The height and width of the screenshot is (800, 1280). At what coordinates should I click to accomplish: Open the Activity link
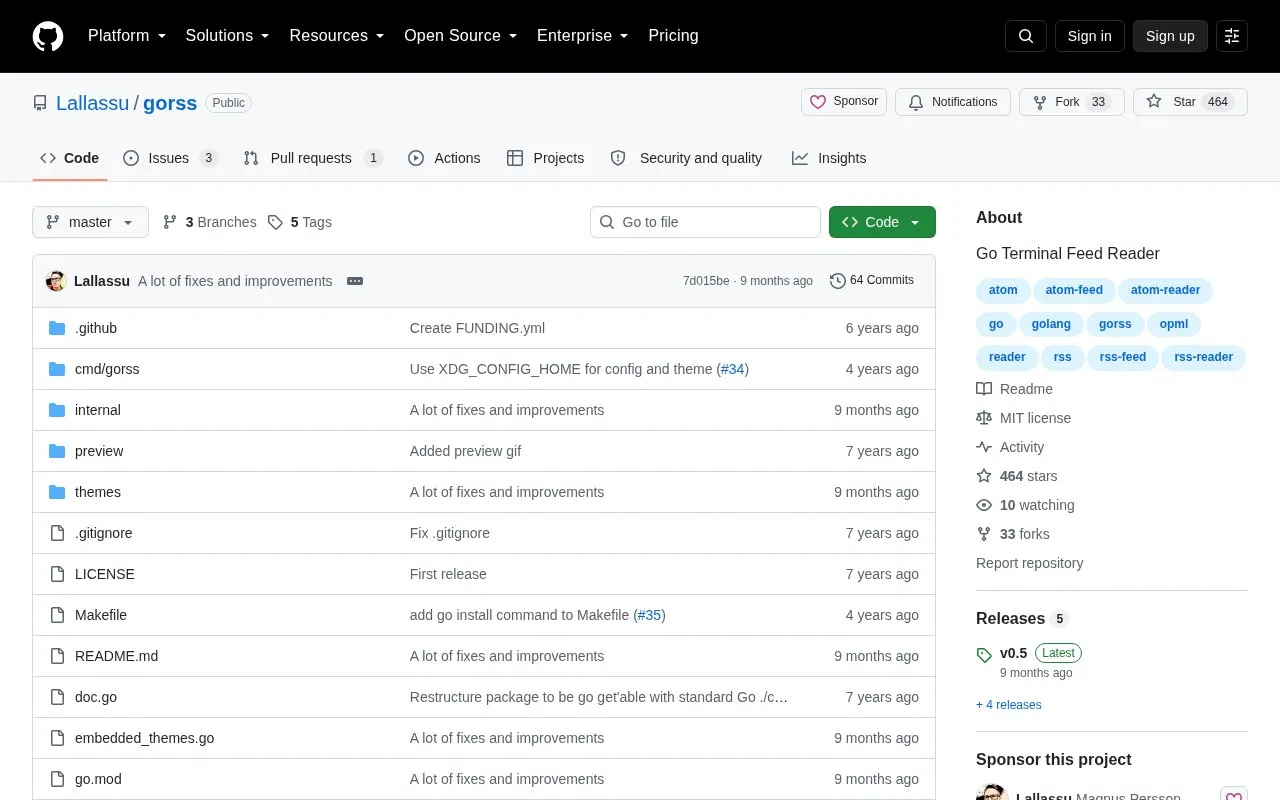tap(1010, 447)
